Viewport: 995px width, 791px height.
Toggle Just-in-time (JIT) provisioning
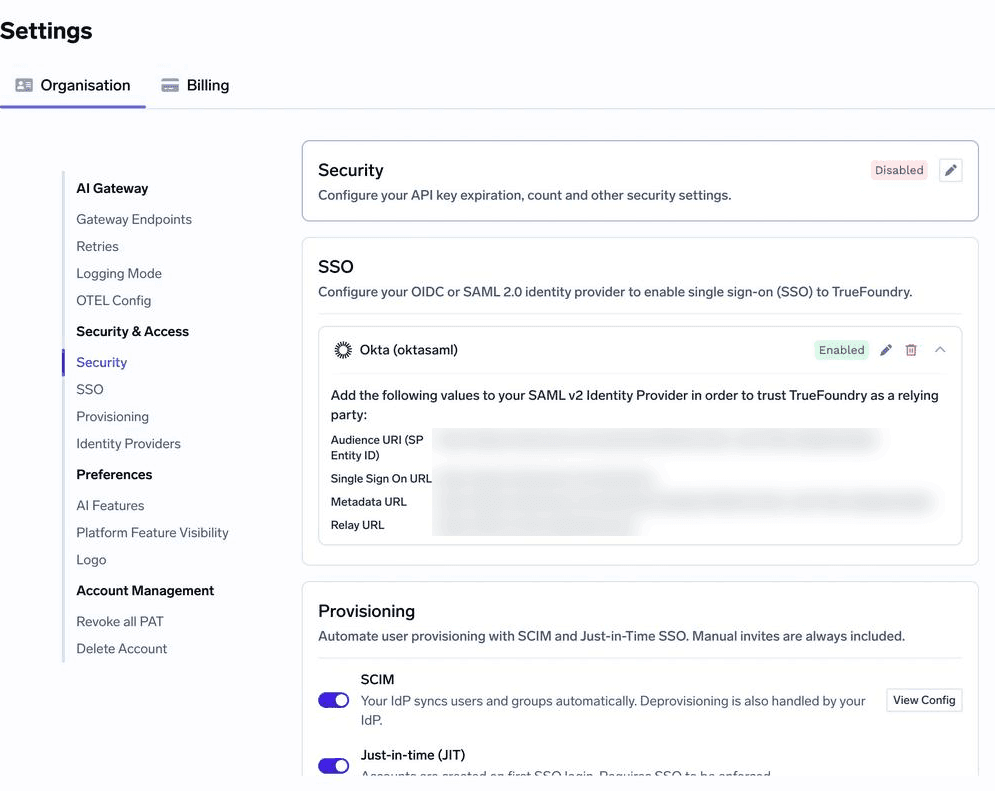pos(334,766)
